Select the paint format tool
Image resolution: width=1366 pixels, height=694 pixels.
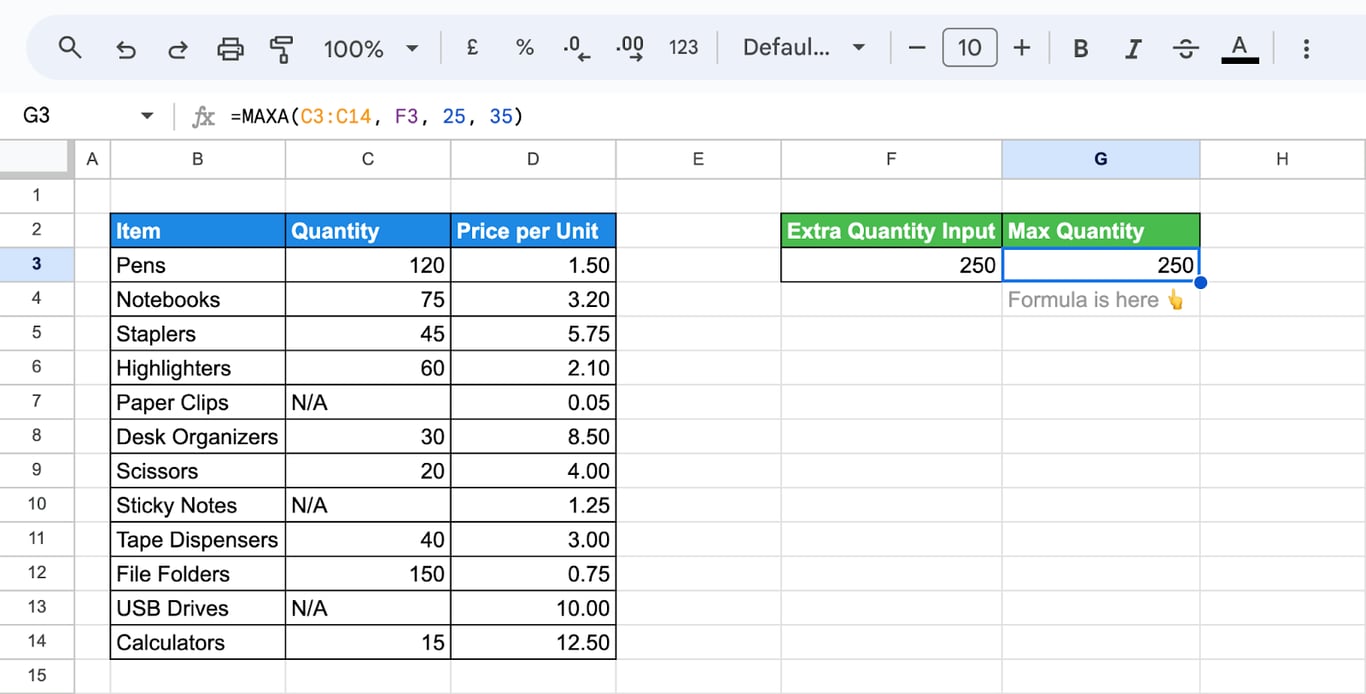[283, 48]
